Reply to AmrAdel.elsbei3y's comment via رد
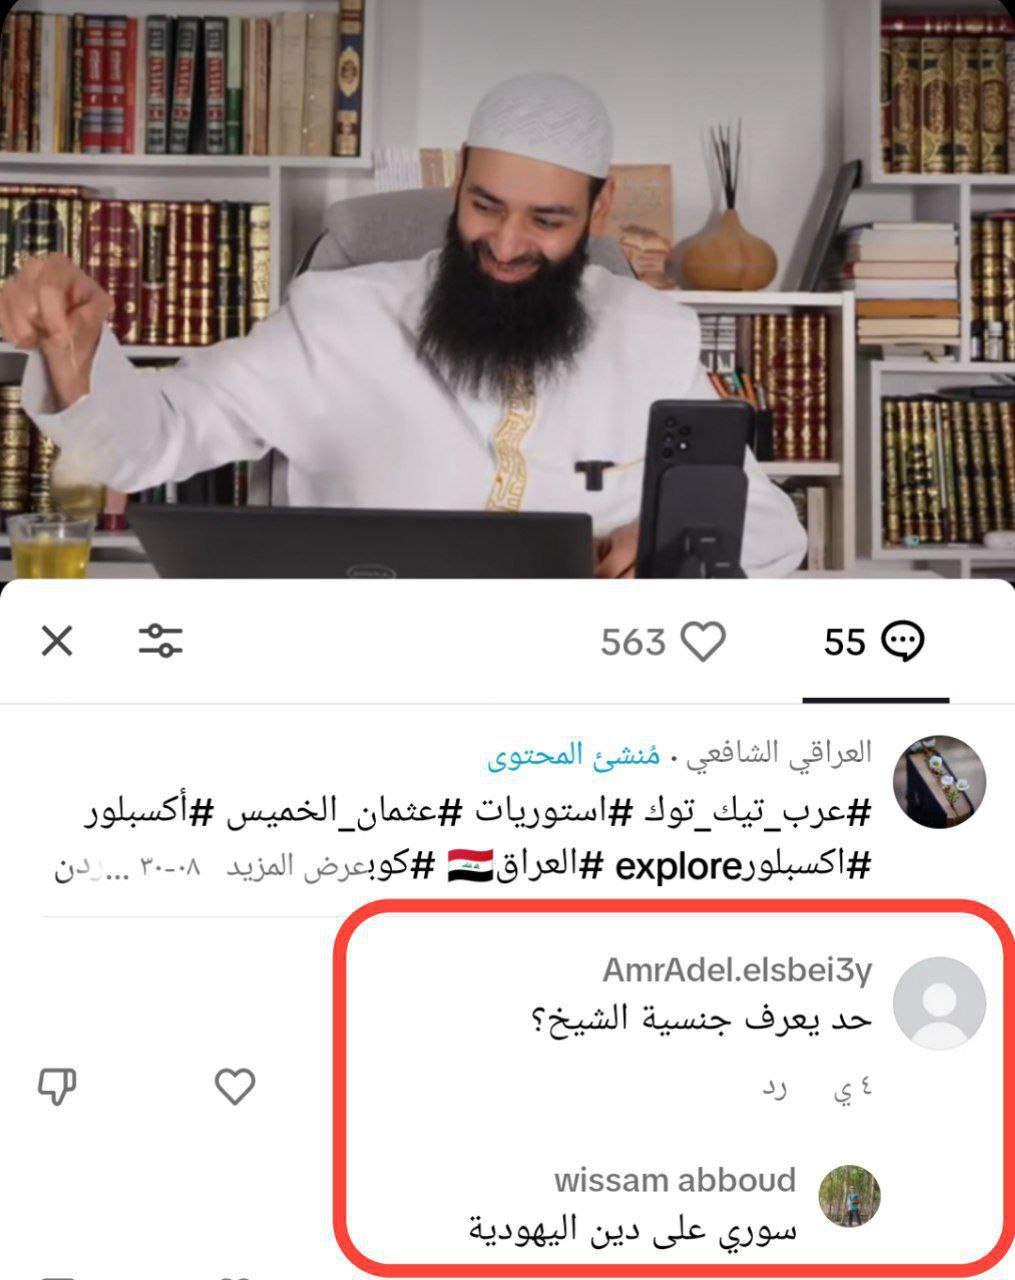The width and height of the screenshot is (1015, 1280). pos(774,1089)
